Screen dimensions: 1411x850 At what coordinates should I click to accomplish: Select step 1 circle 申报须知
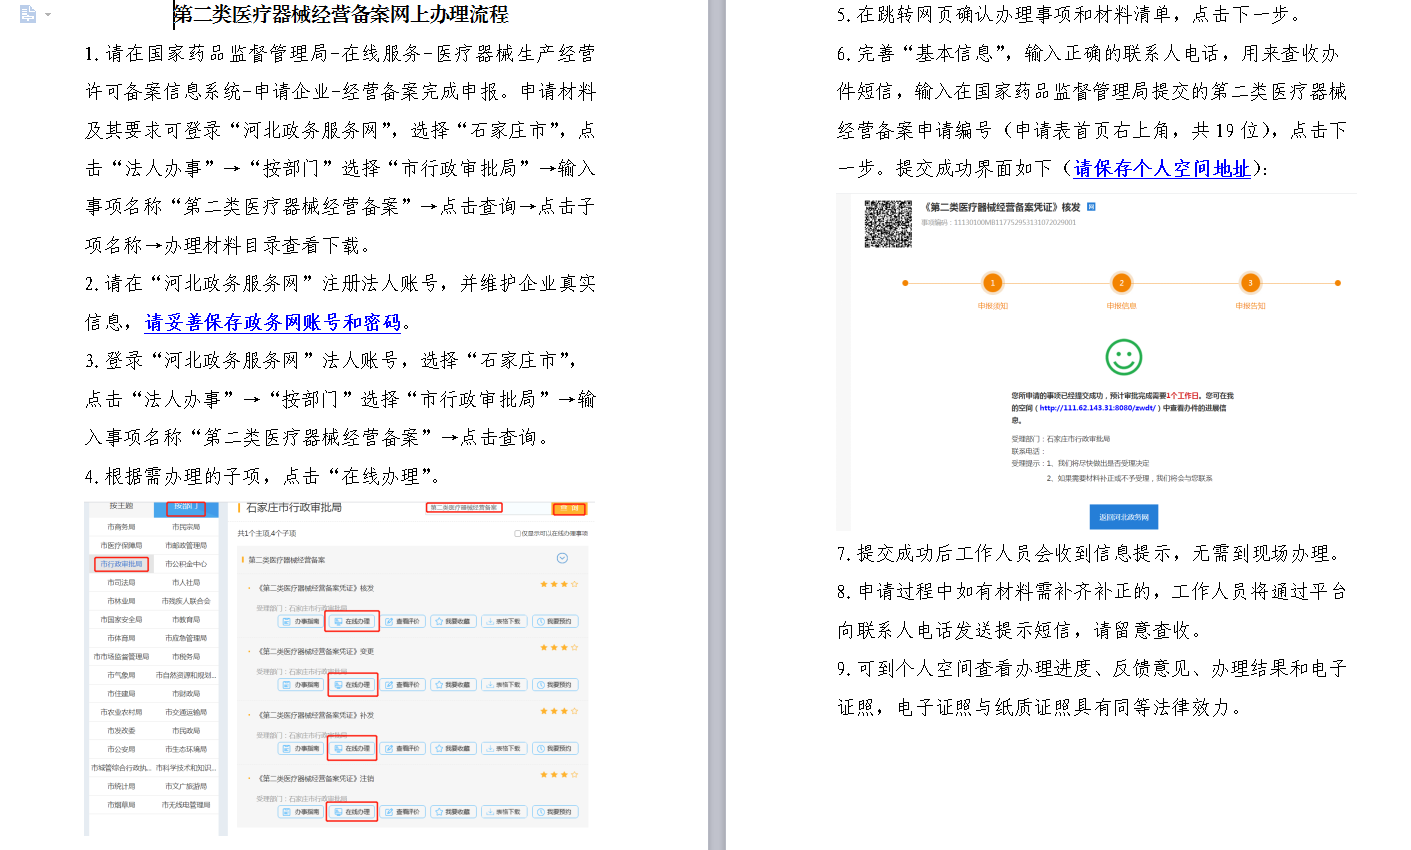(992, 283)
